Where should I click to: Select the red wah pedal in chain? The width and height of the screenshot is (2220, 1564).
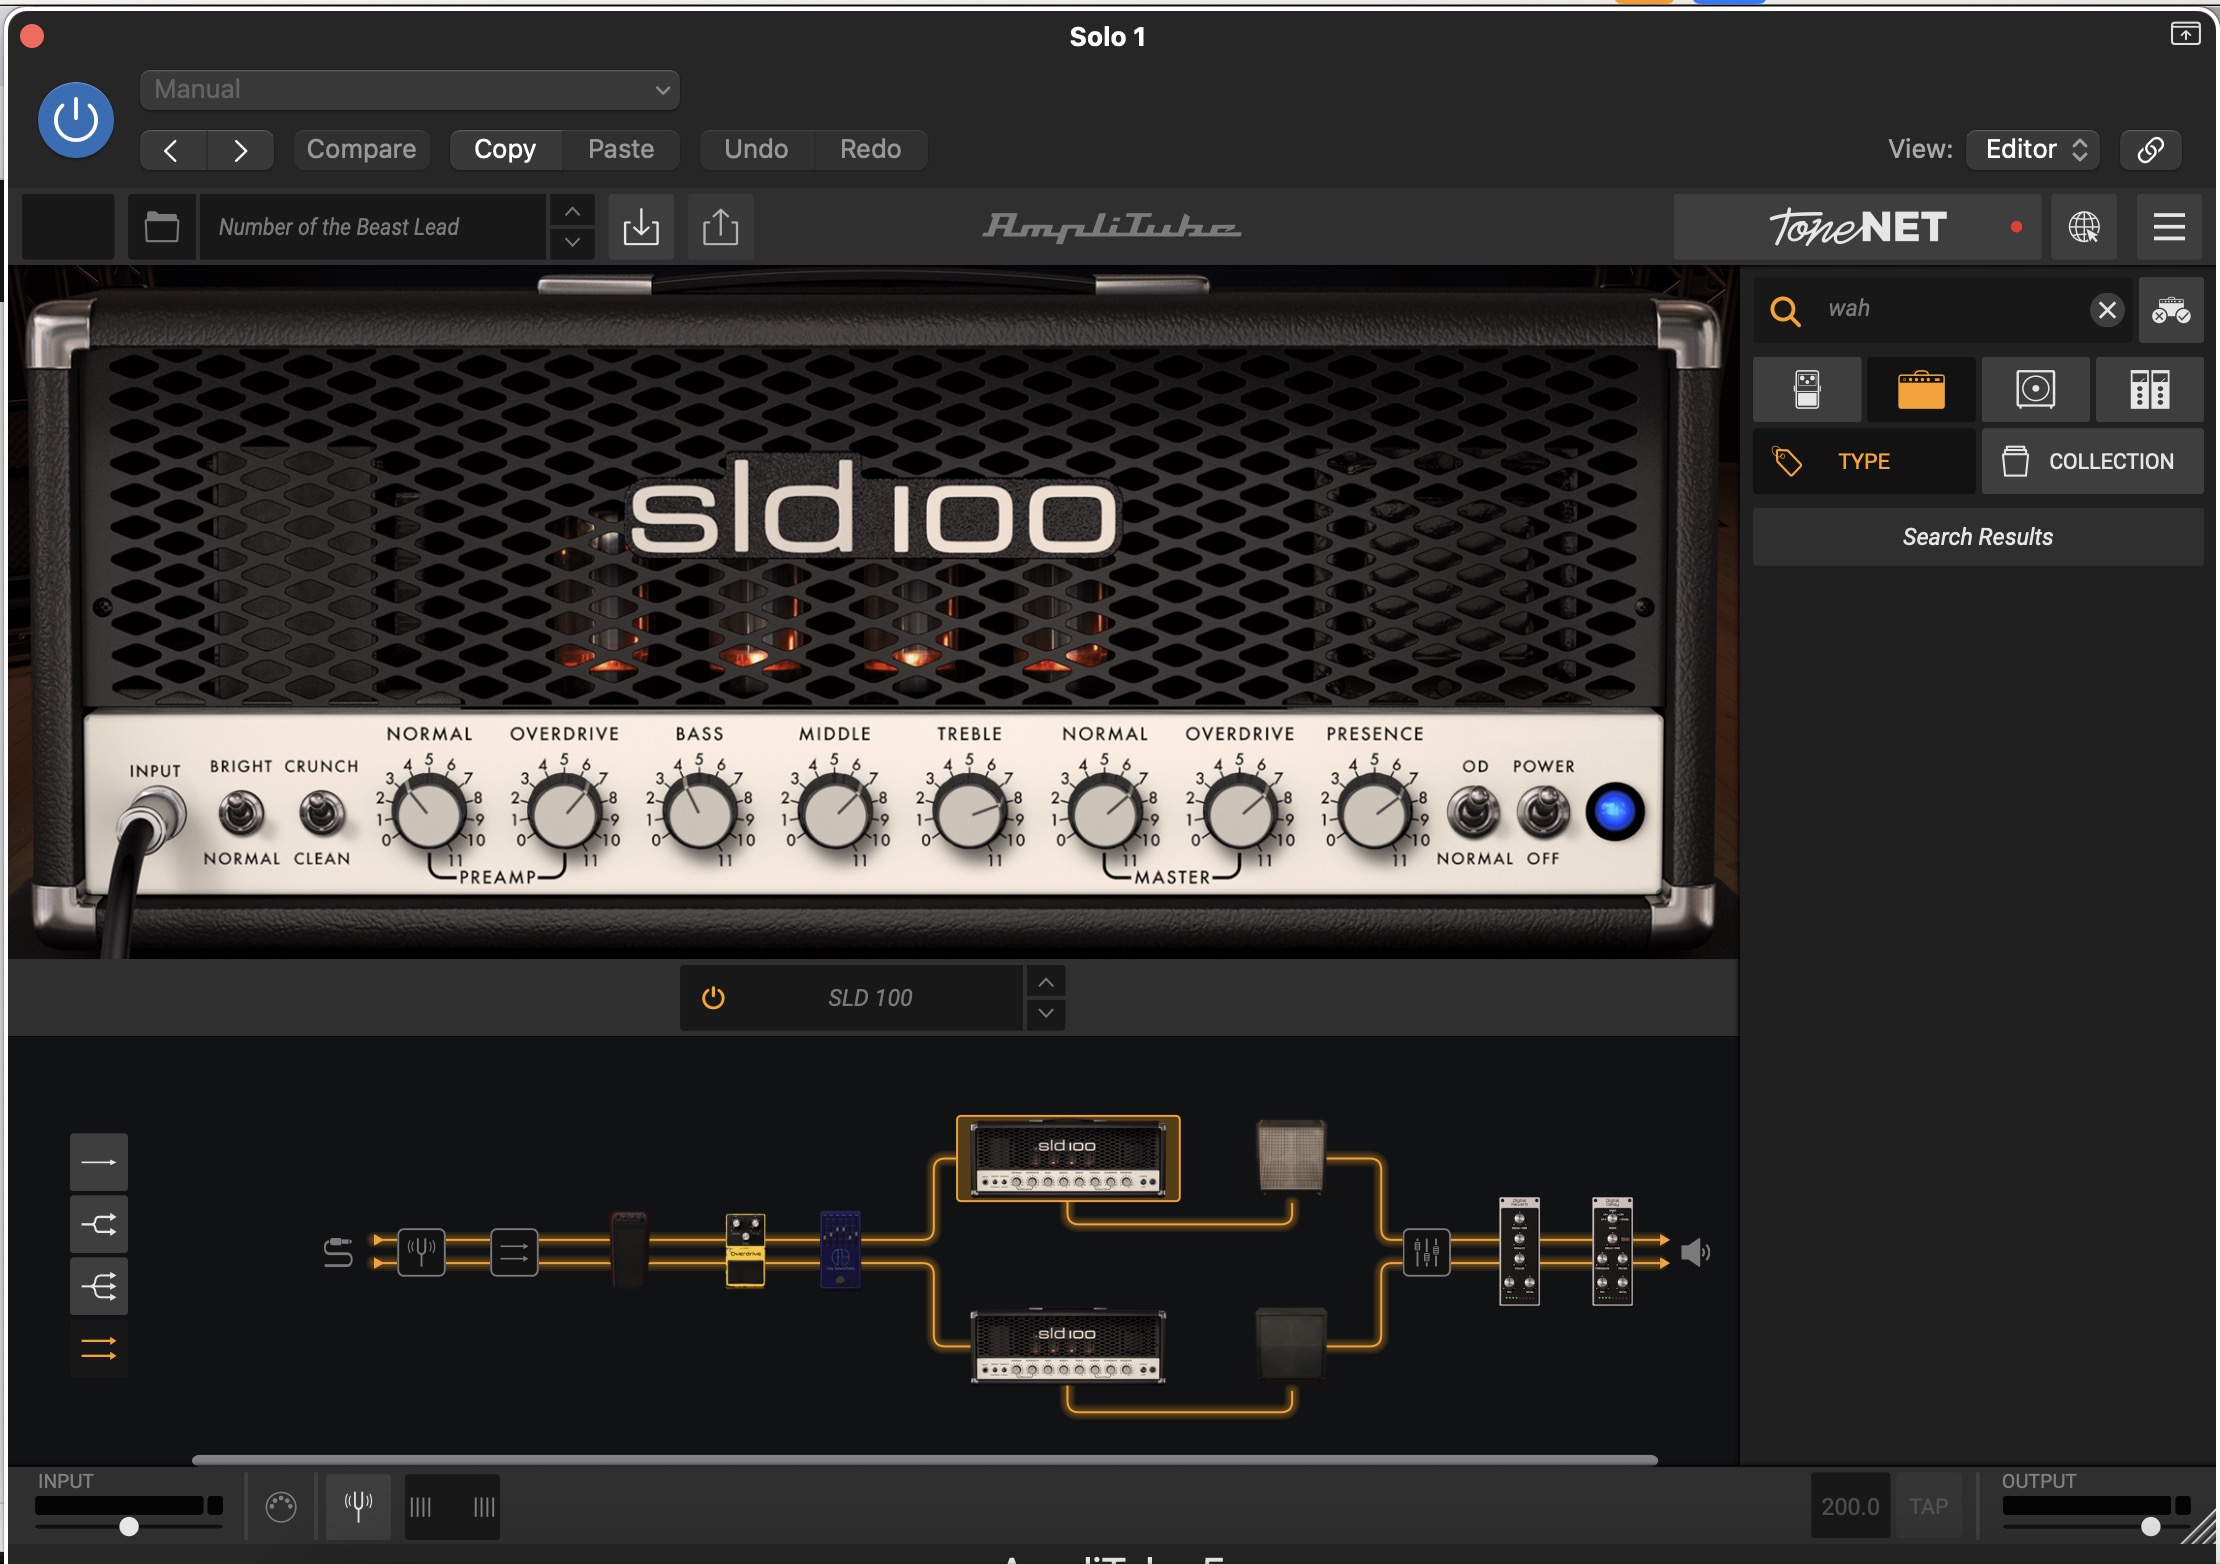(x=629, y=1249)
